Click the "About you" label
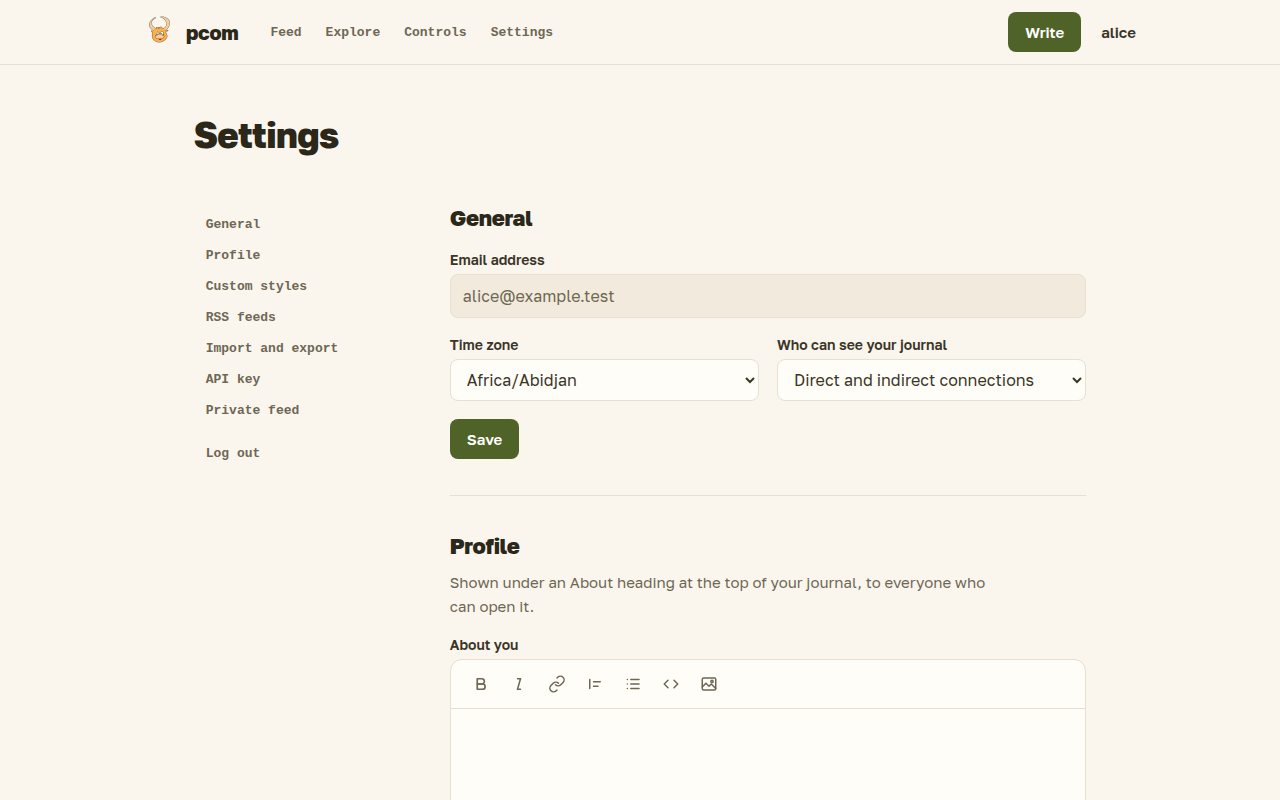Screen dimensions: 1280x800 [484, 645]
